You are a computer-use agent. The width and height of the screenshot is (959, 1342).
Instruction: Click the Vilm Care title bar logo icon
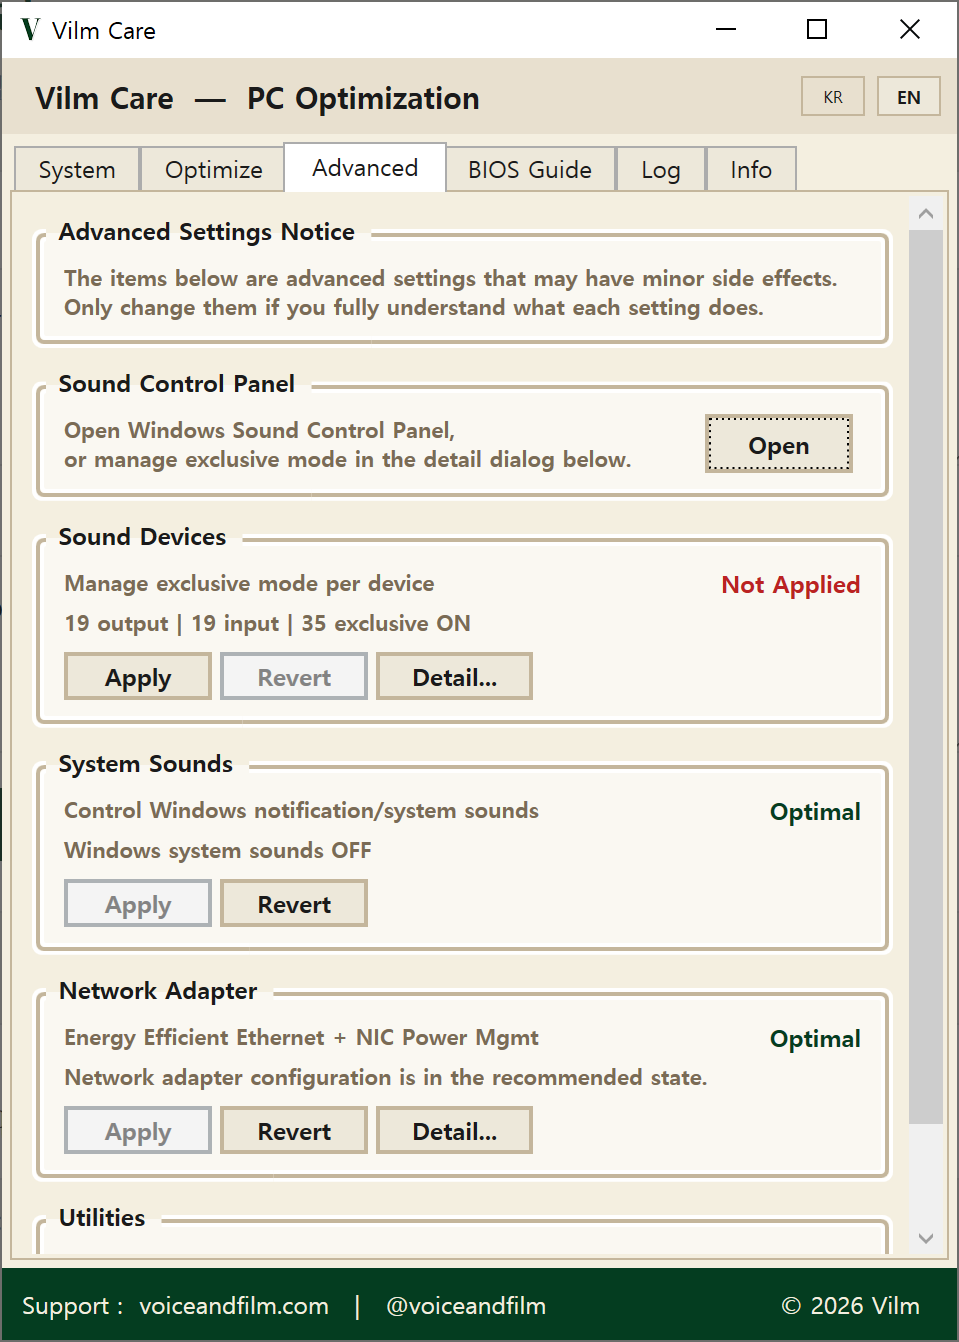click(x=29, y=30)
